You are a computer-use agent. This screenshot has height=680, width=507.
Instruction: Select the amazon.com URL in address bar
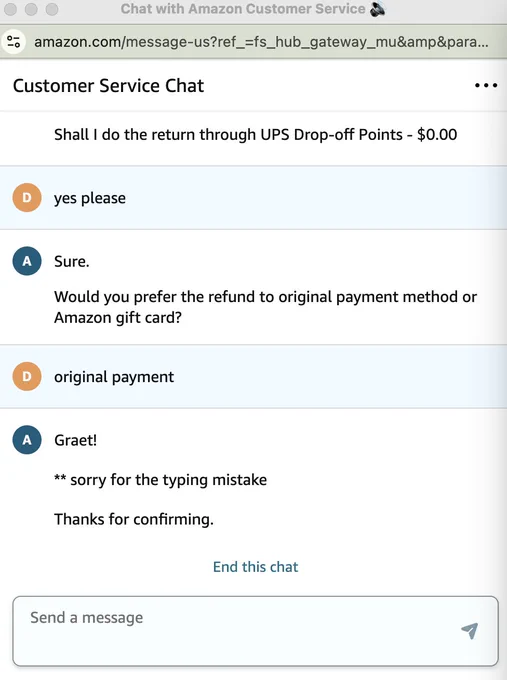point(261,42)
